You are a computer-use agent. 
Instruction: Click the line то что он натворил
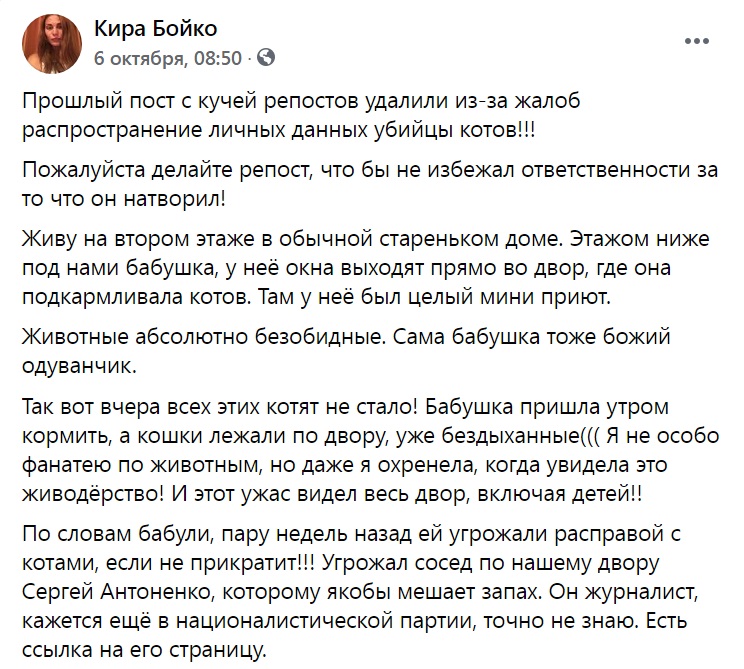tap(123, 198)
